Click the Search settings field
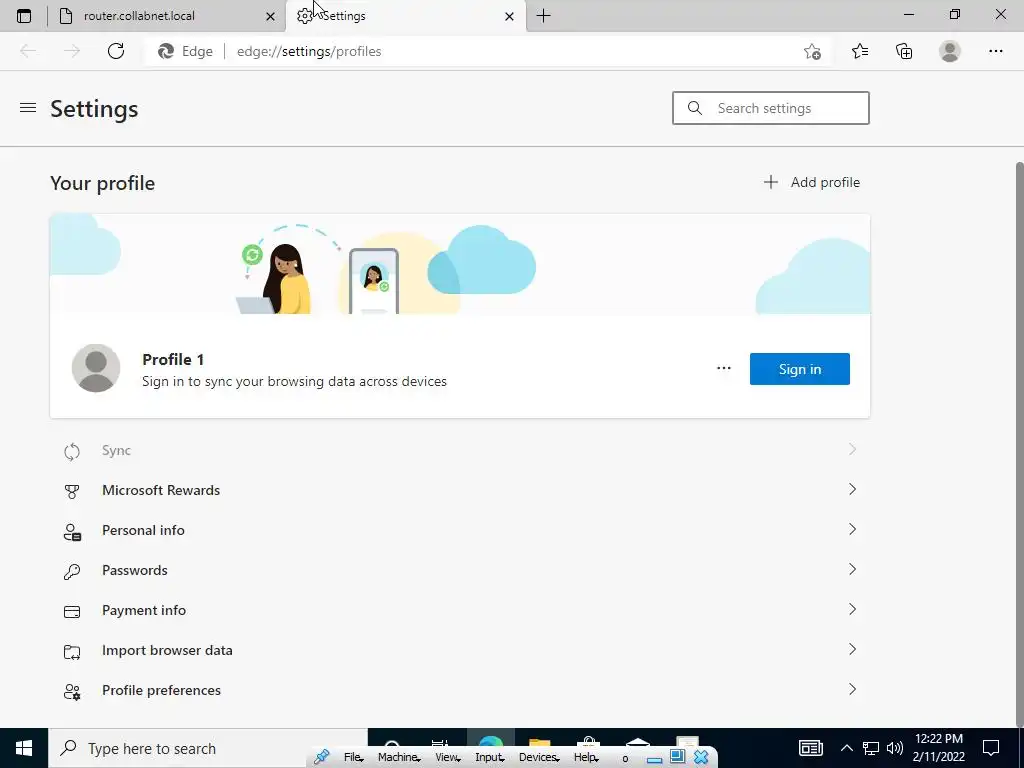The image size is (1024, 768). point(771,108)
